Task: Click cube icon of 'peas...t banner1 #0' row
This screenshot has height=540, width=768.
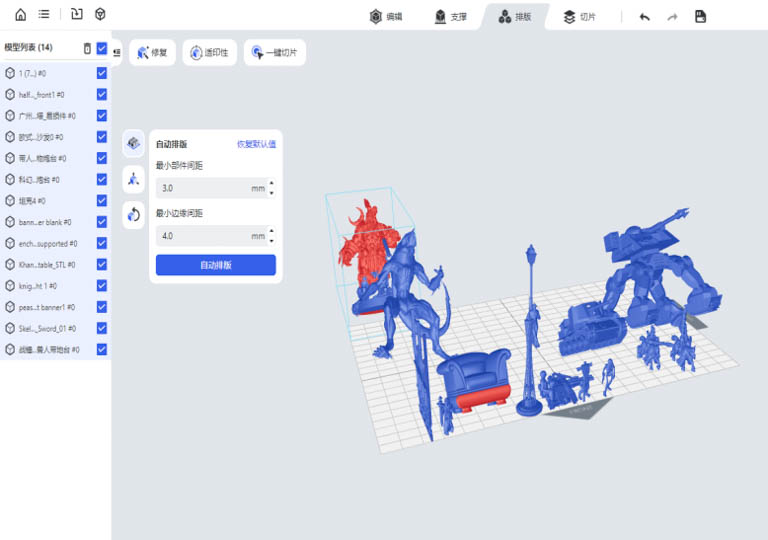Action: (10, 307)
